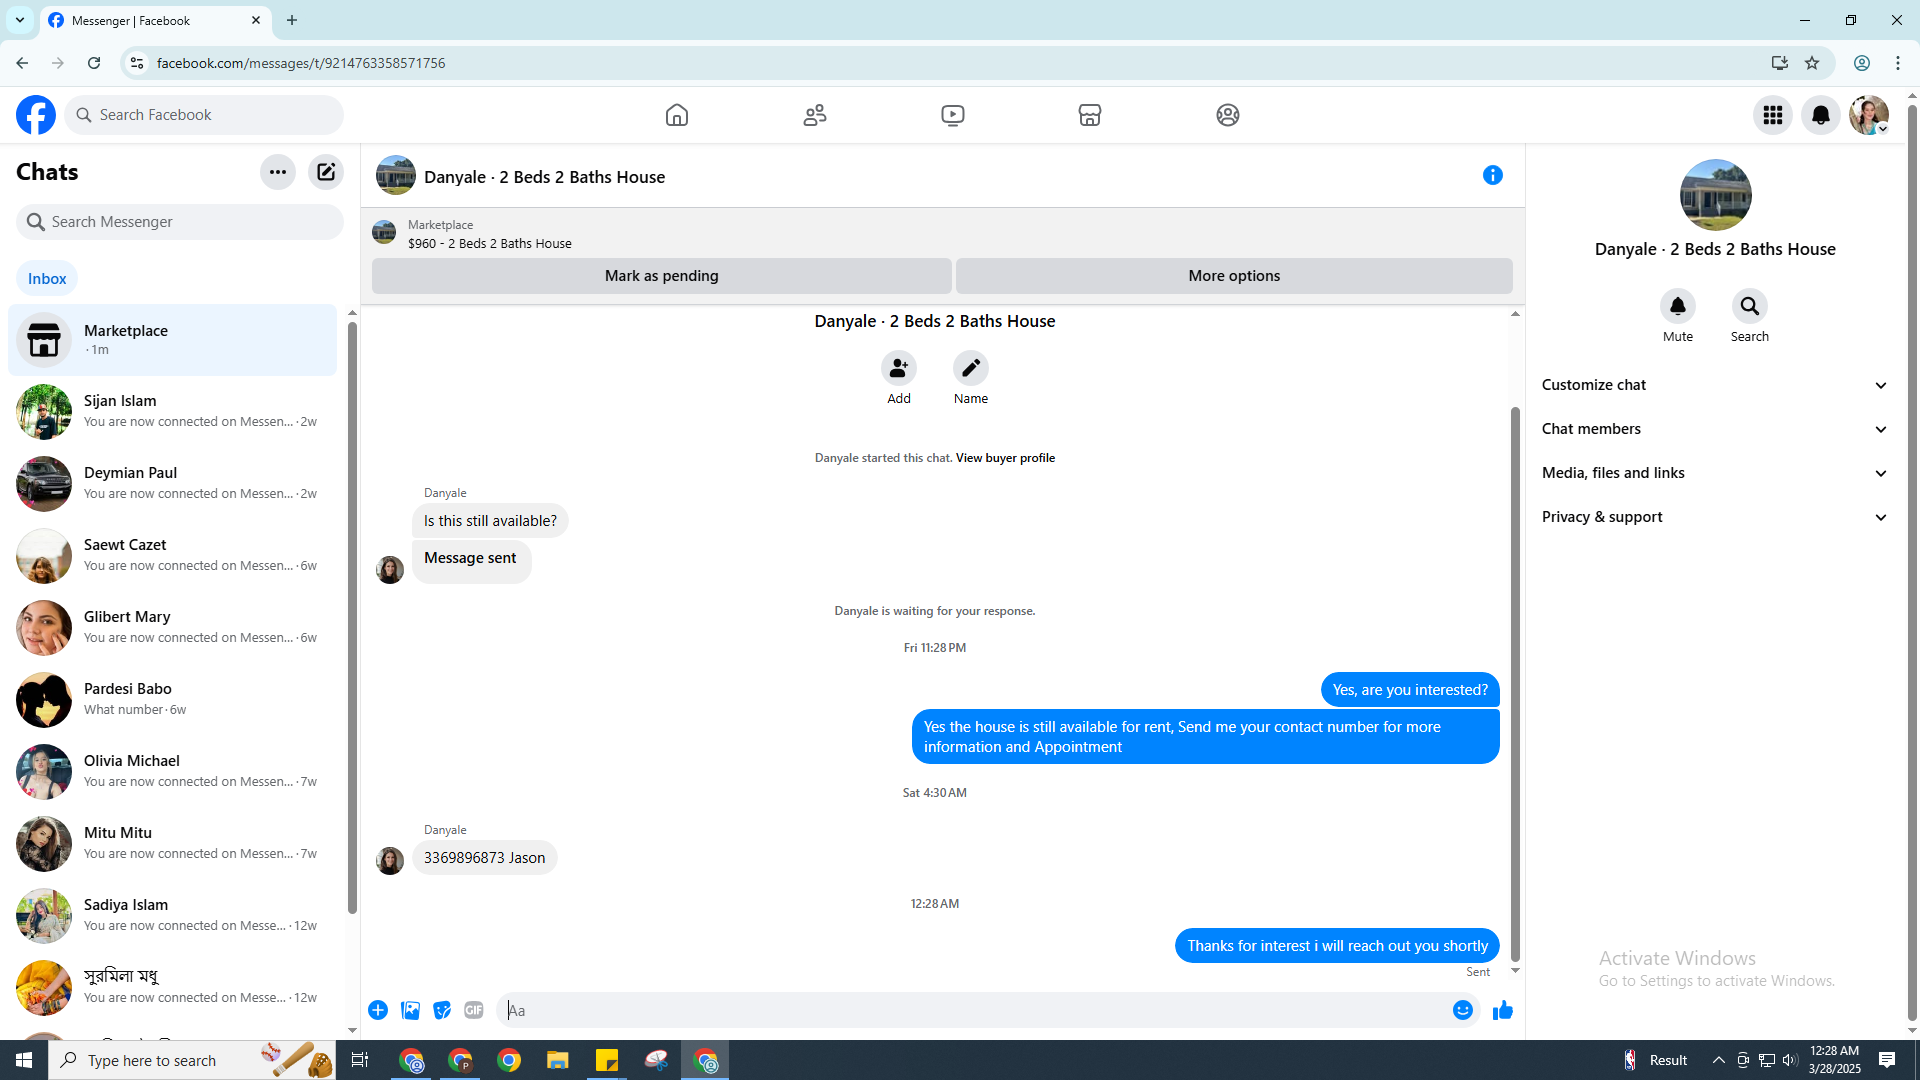Open the Friends icon in top navigation
This screenshot has width=1920, height=1080.
click(x=815, y=115)
